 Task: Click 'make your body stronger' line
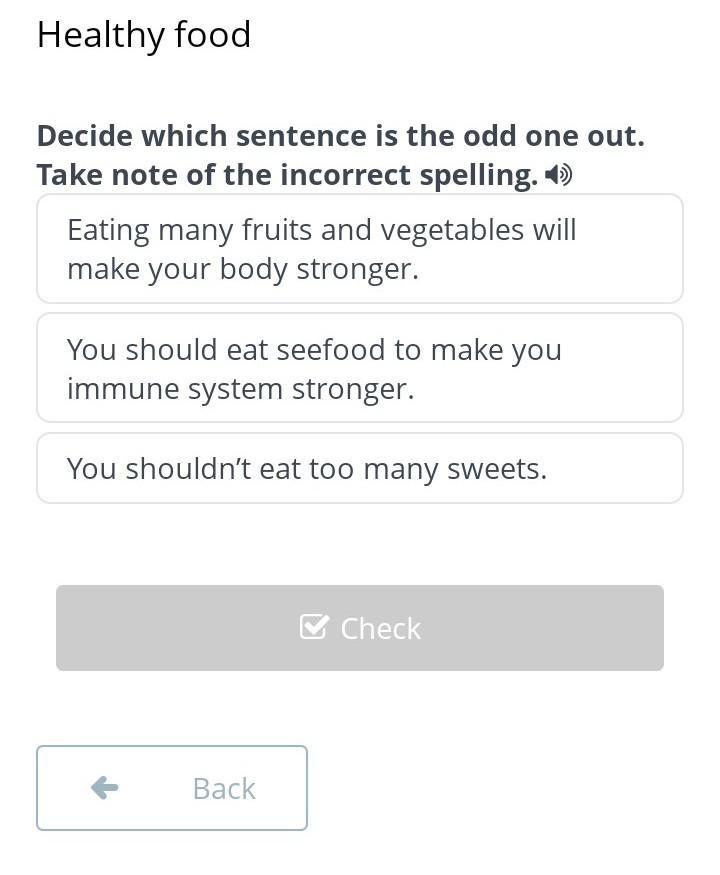pyautogui.click(x=242, y=270)
